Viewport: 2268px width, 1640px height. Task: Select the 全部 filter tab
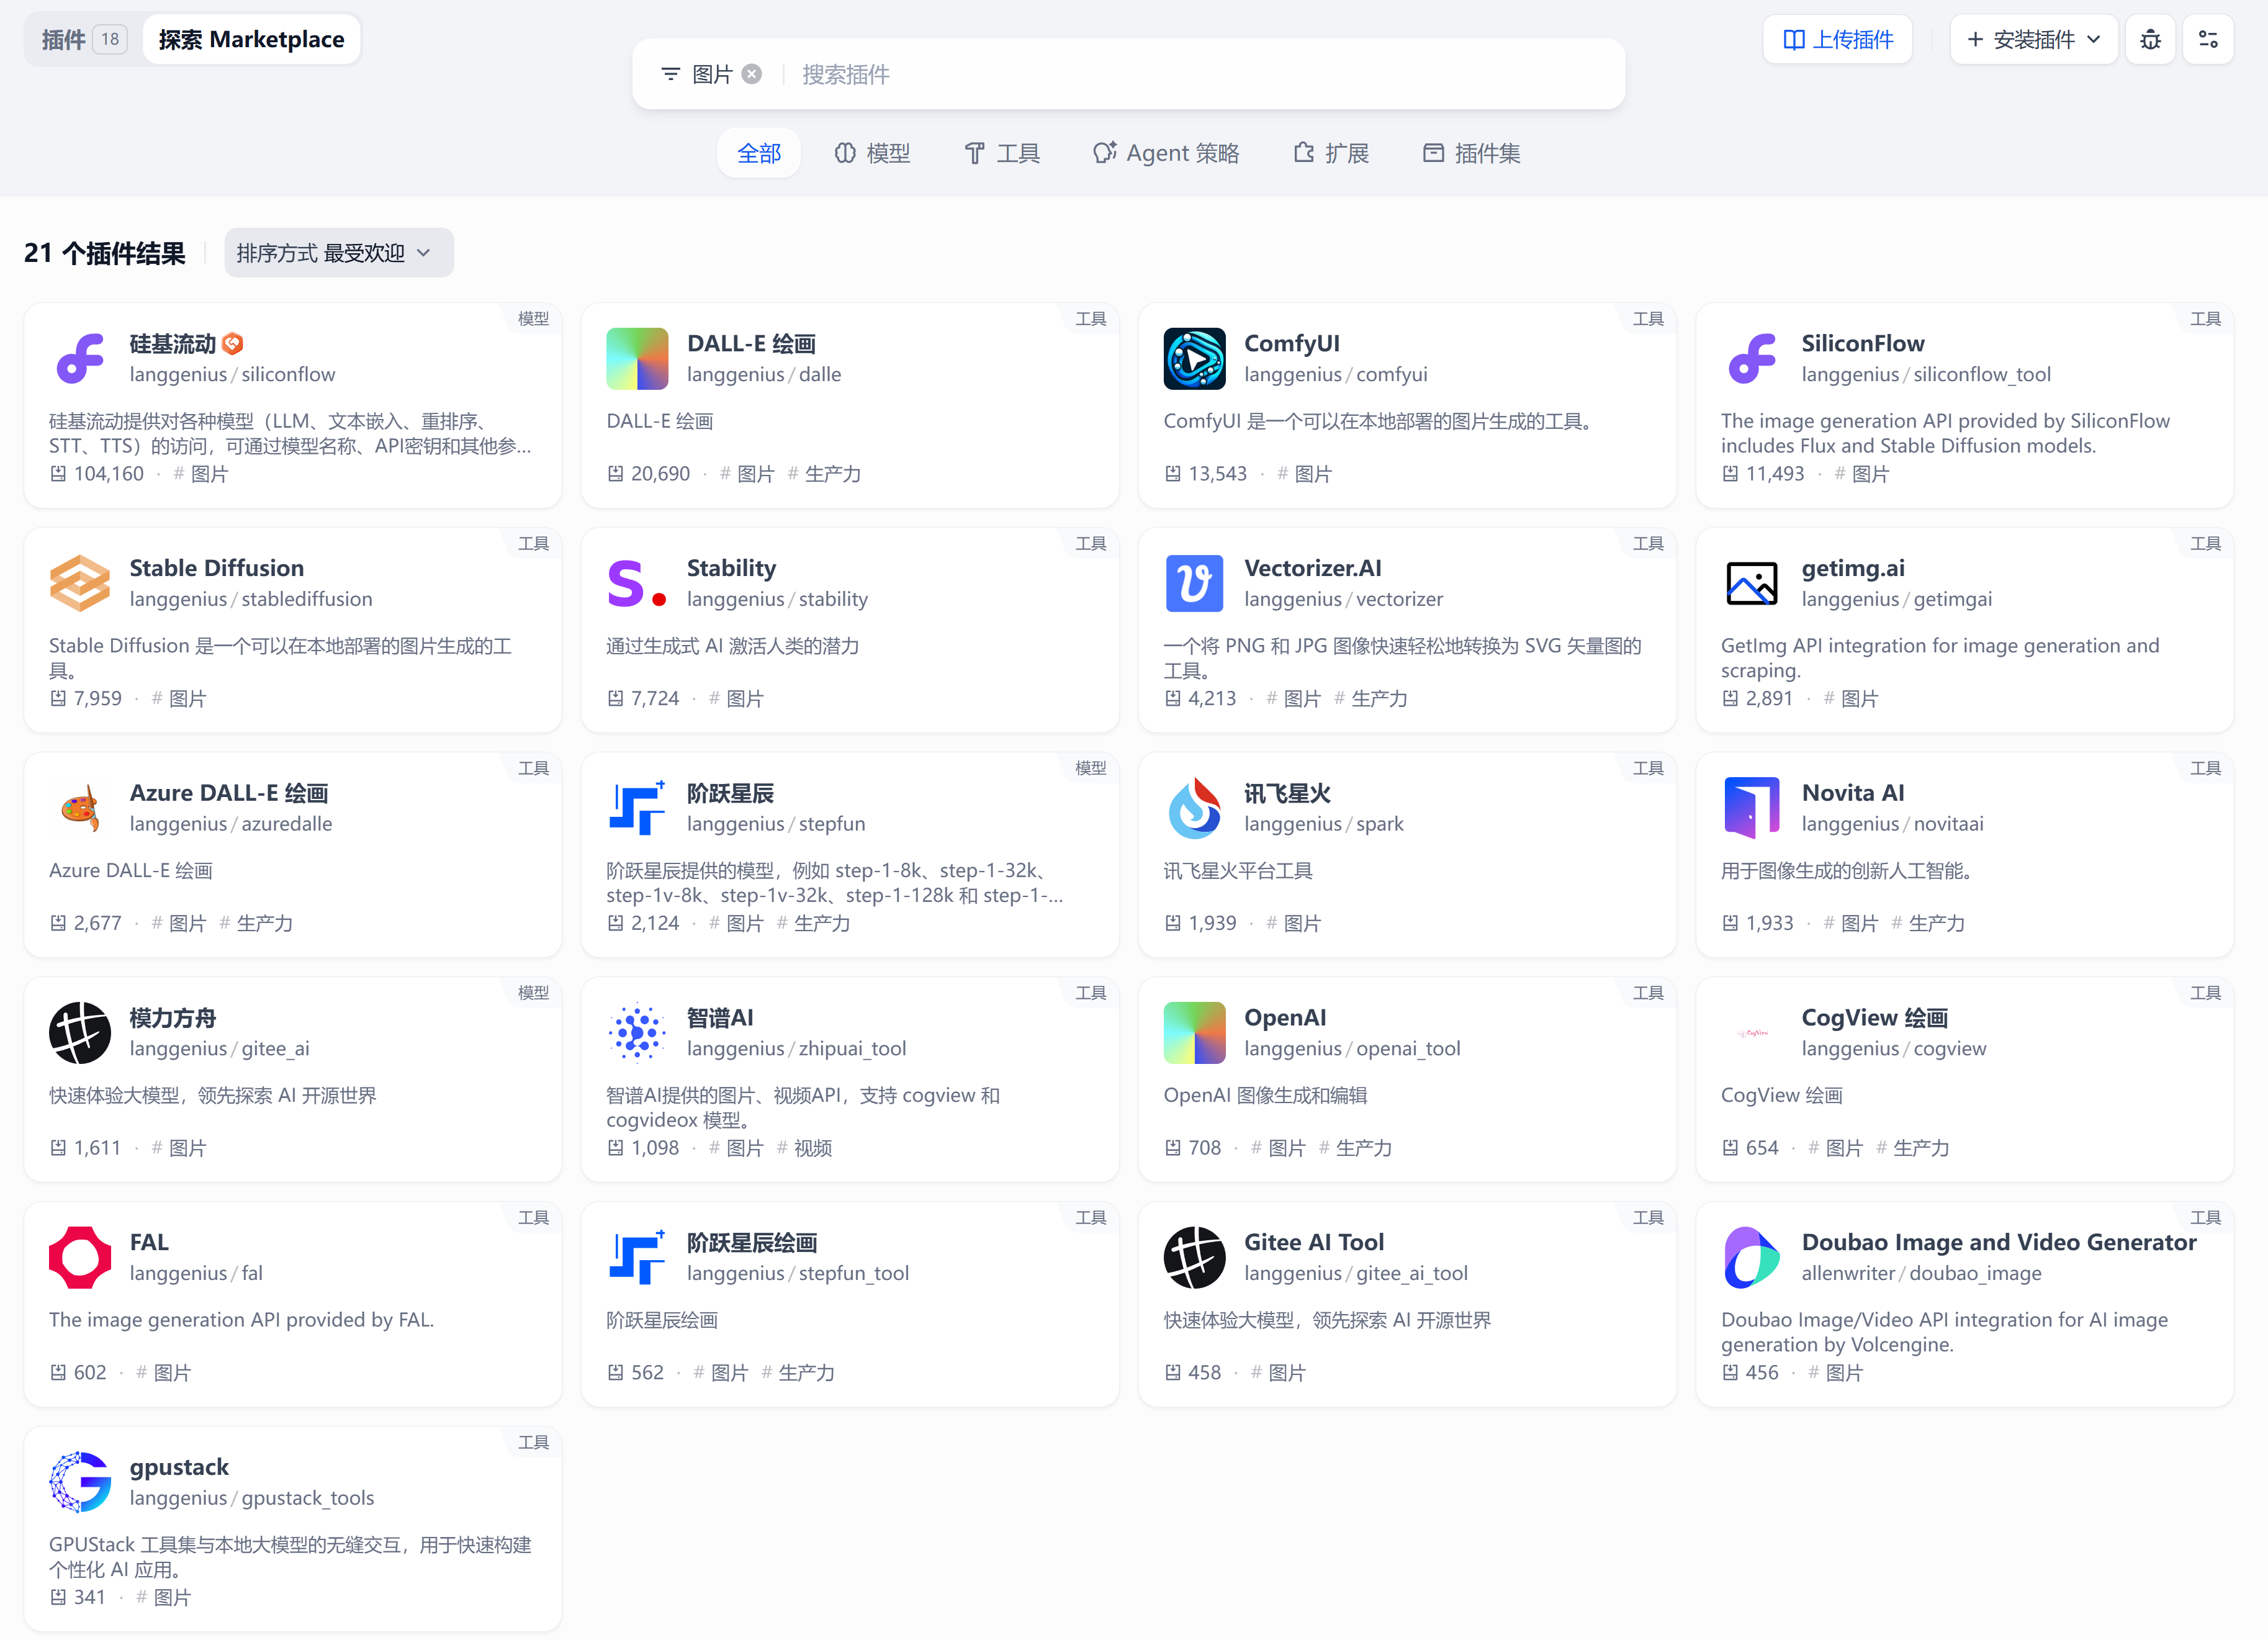click(759, 153)
